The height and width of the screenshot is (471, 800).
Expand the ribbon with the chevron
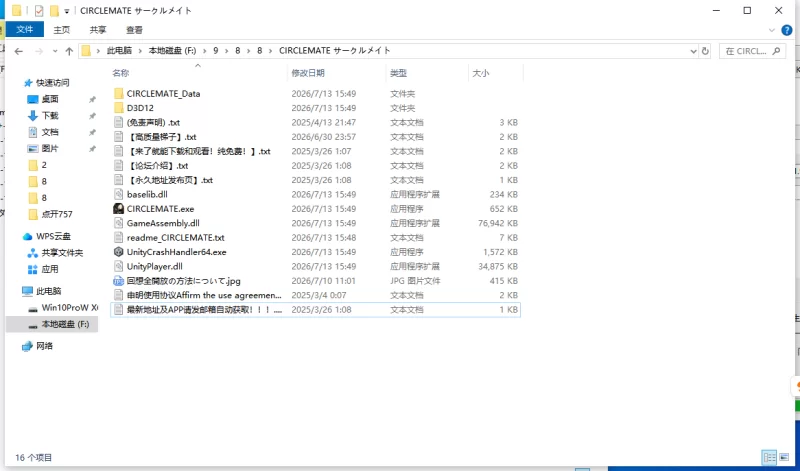pyautogui.click(x=772, y=30)
